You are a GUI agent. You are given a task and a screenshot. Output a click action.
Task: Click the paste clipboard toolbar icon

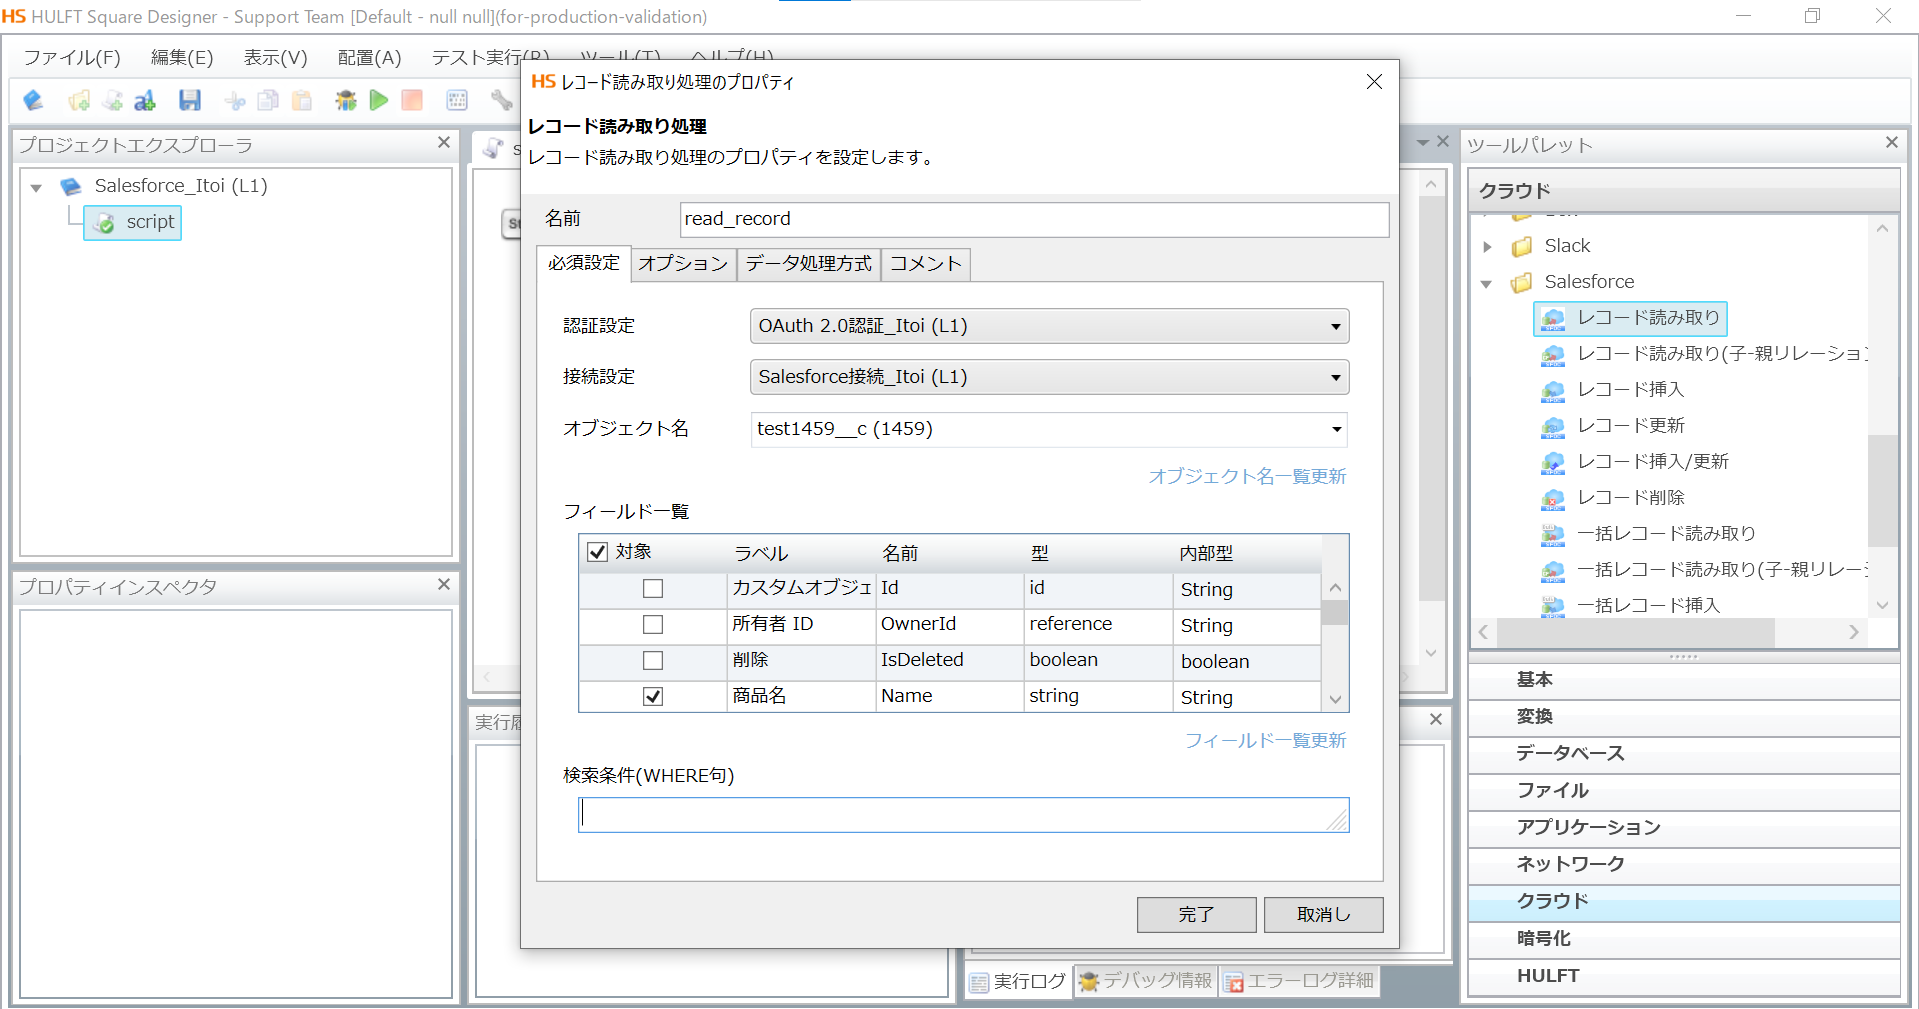click(x=302, y=100)
